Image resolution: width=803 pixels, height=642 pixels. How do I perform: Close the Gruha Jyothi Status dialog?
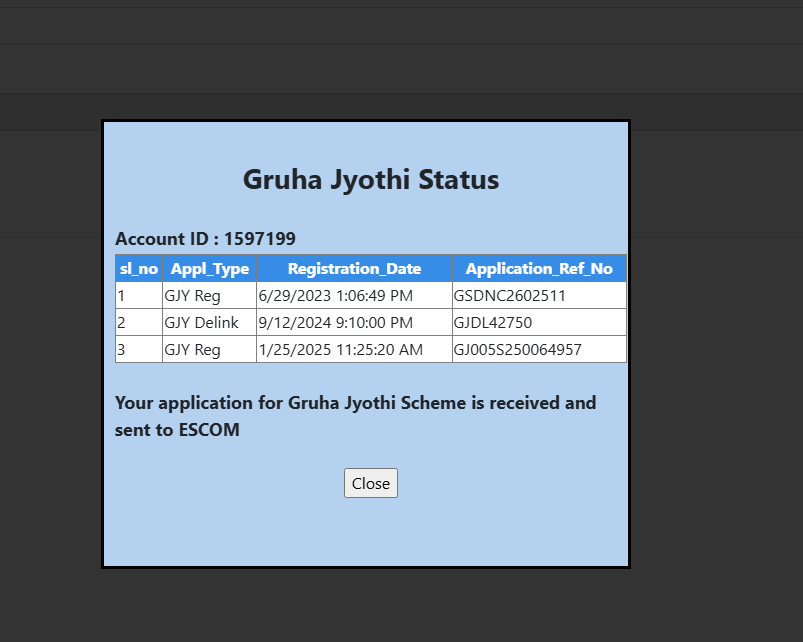(371, 483)
